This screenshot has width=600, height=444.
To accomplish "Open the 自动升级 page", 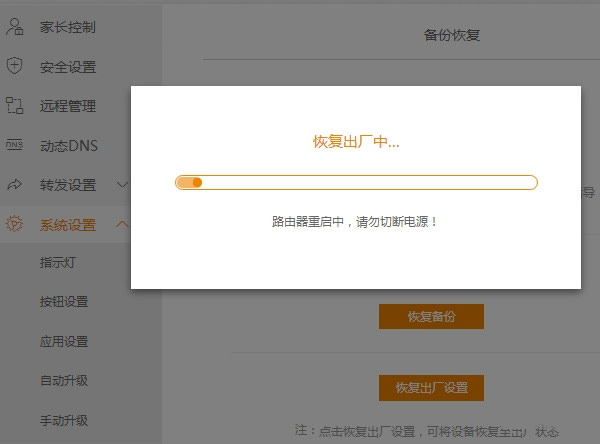I will tap(64, 381).
